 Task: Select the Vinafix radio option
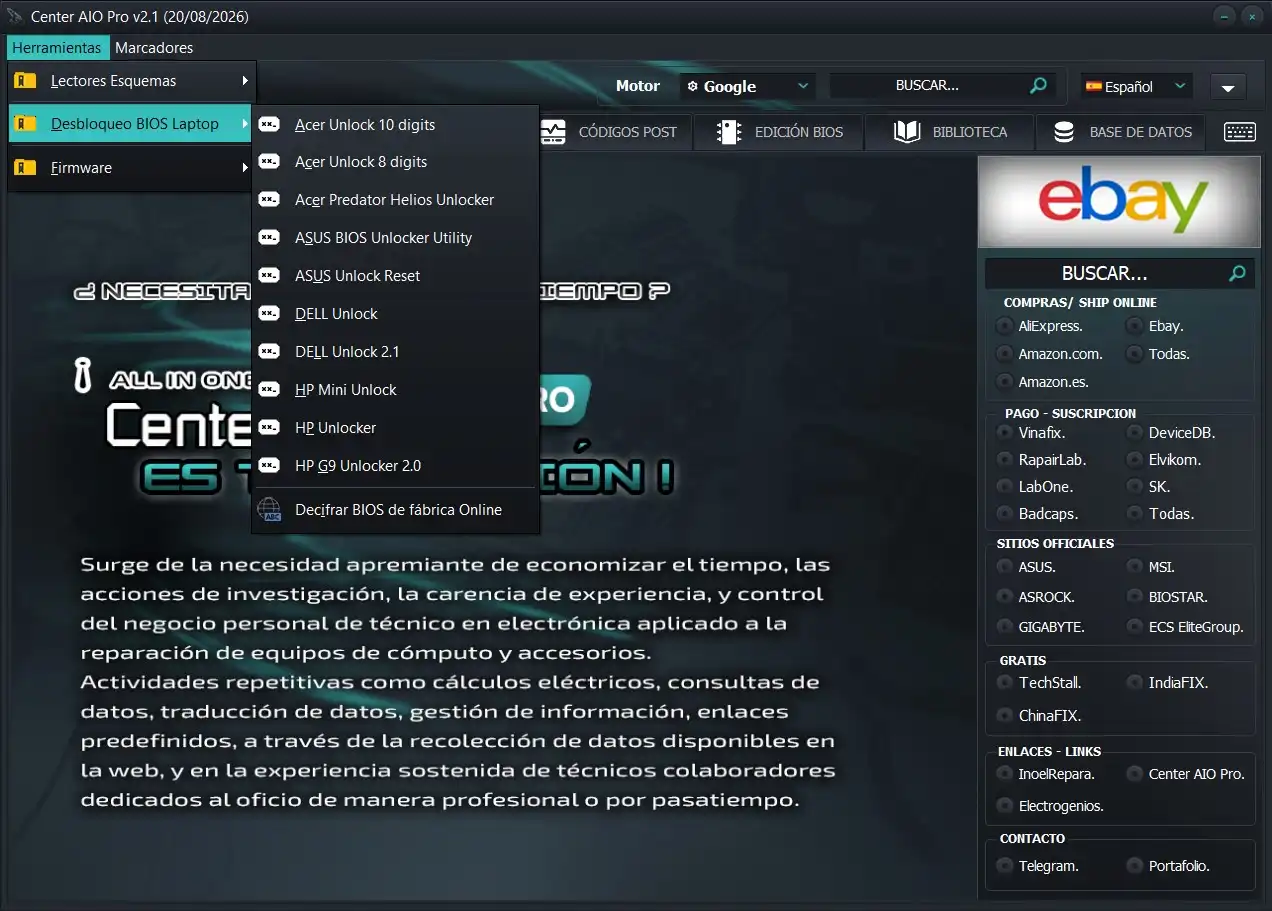1004,433
